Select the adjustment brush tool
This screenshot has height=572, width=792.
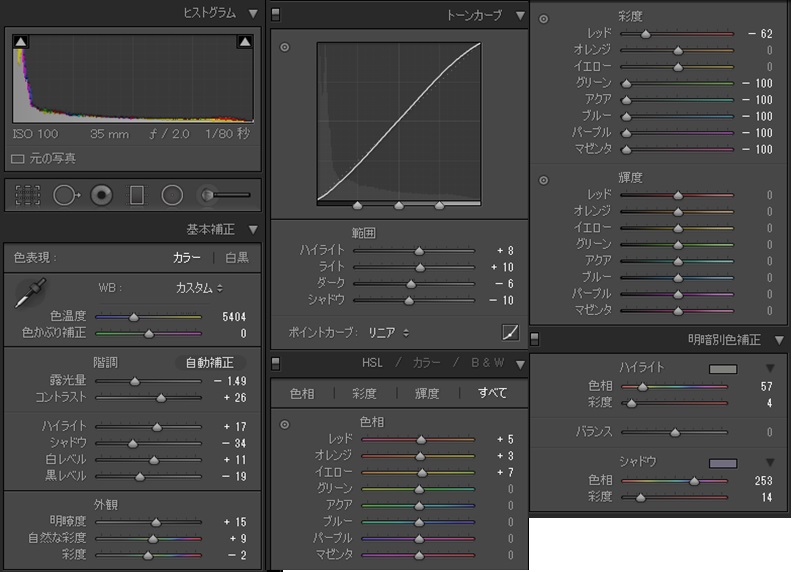pos(225,195)
